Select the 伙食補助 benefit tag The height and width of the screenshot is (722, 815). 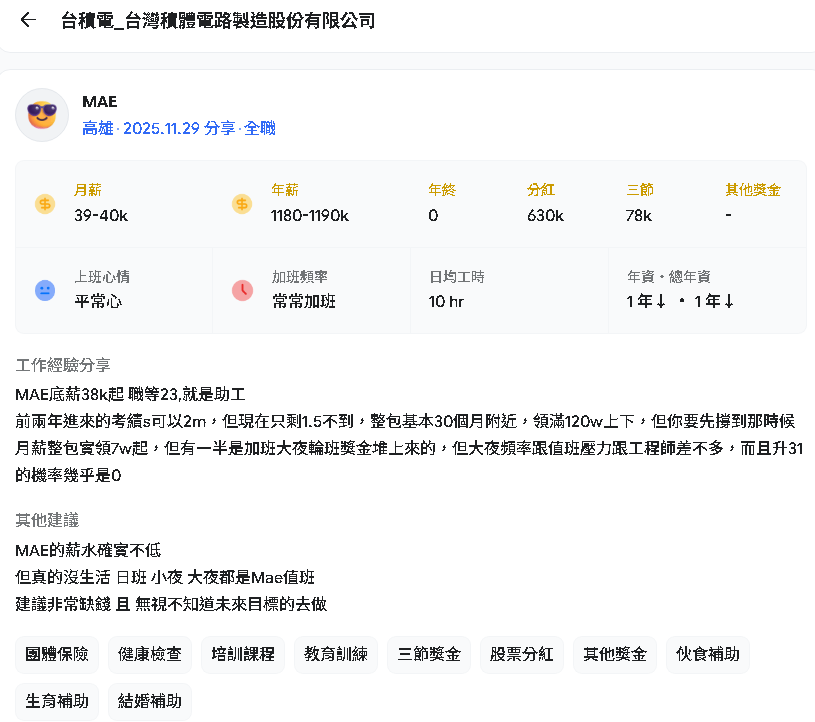tap(708, 654)
